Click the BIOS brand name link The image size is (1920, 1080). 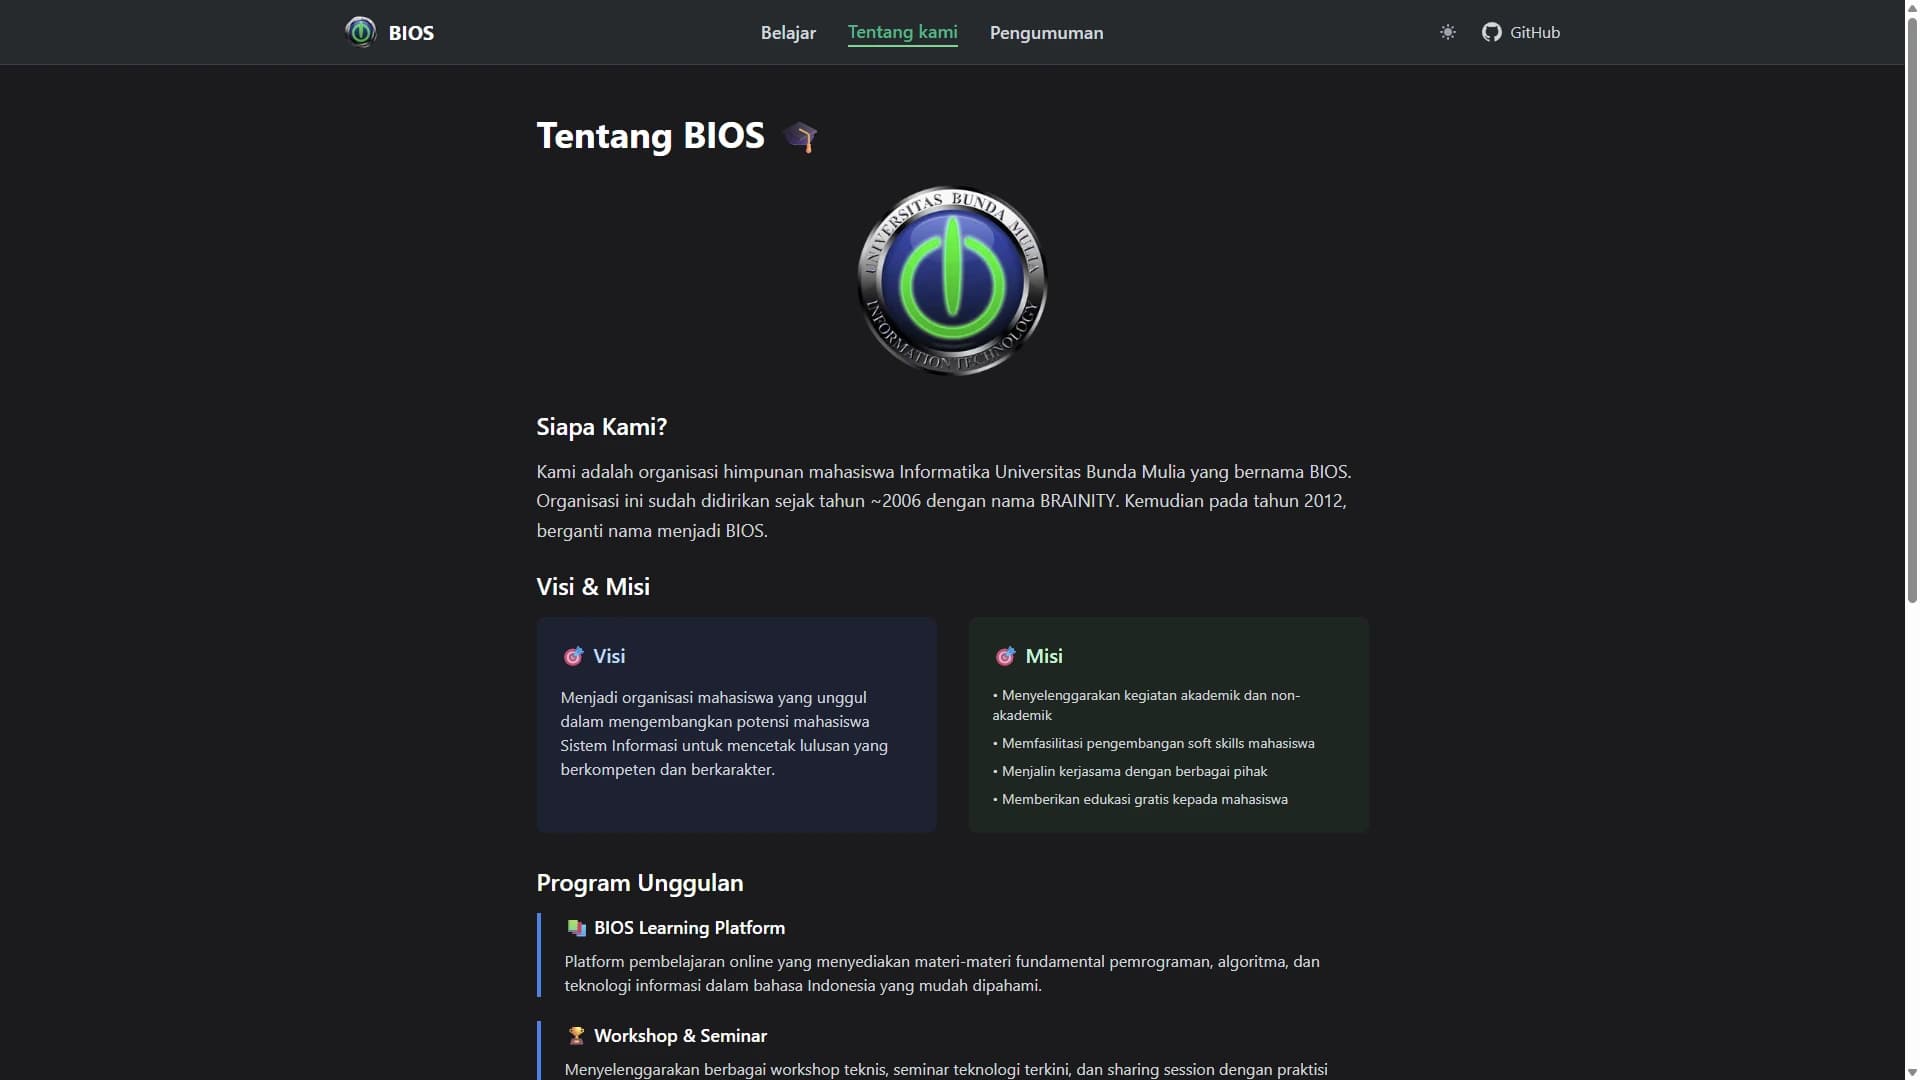pyautogui.click(x=411, y=33)
